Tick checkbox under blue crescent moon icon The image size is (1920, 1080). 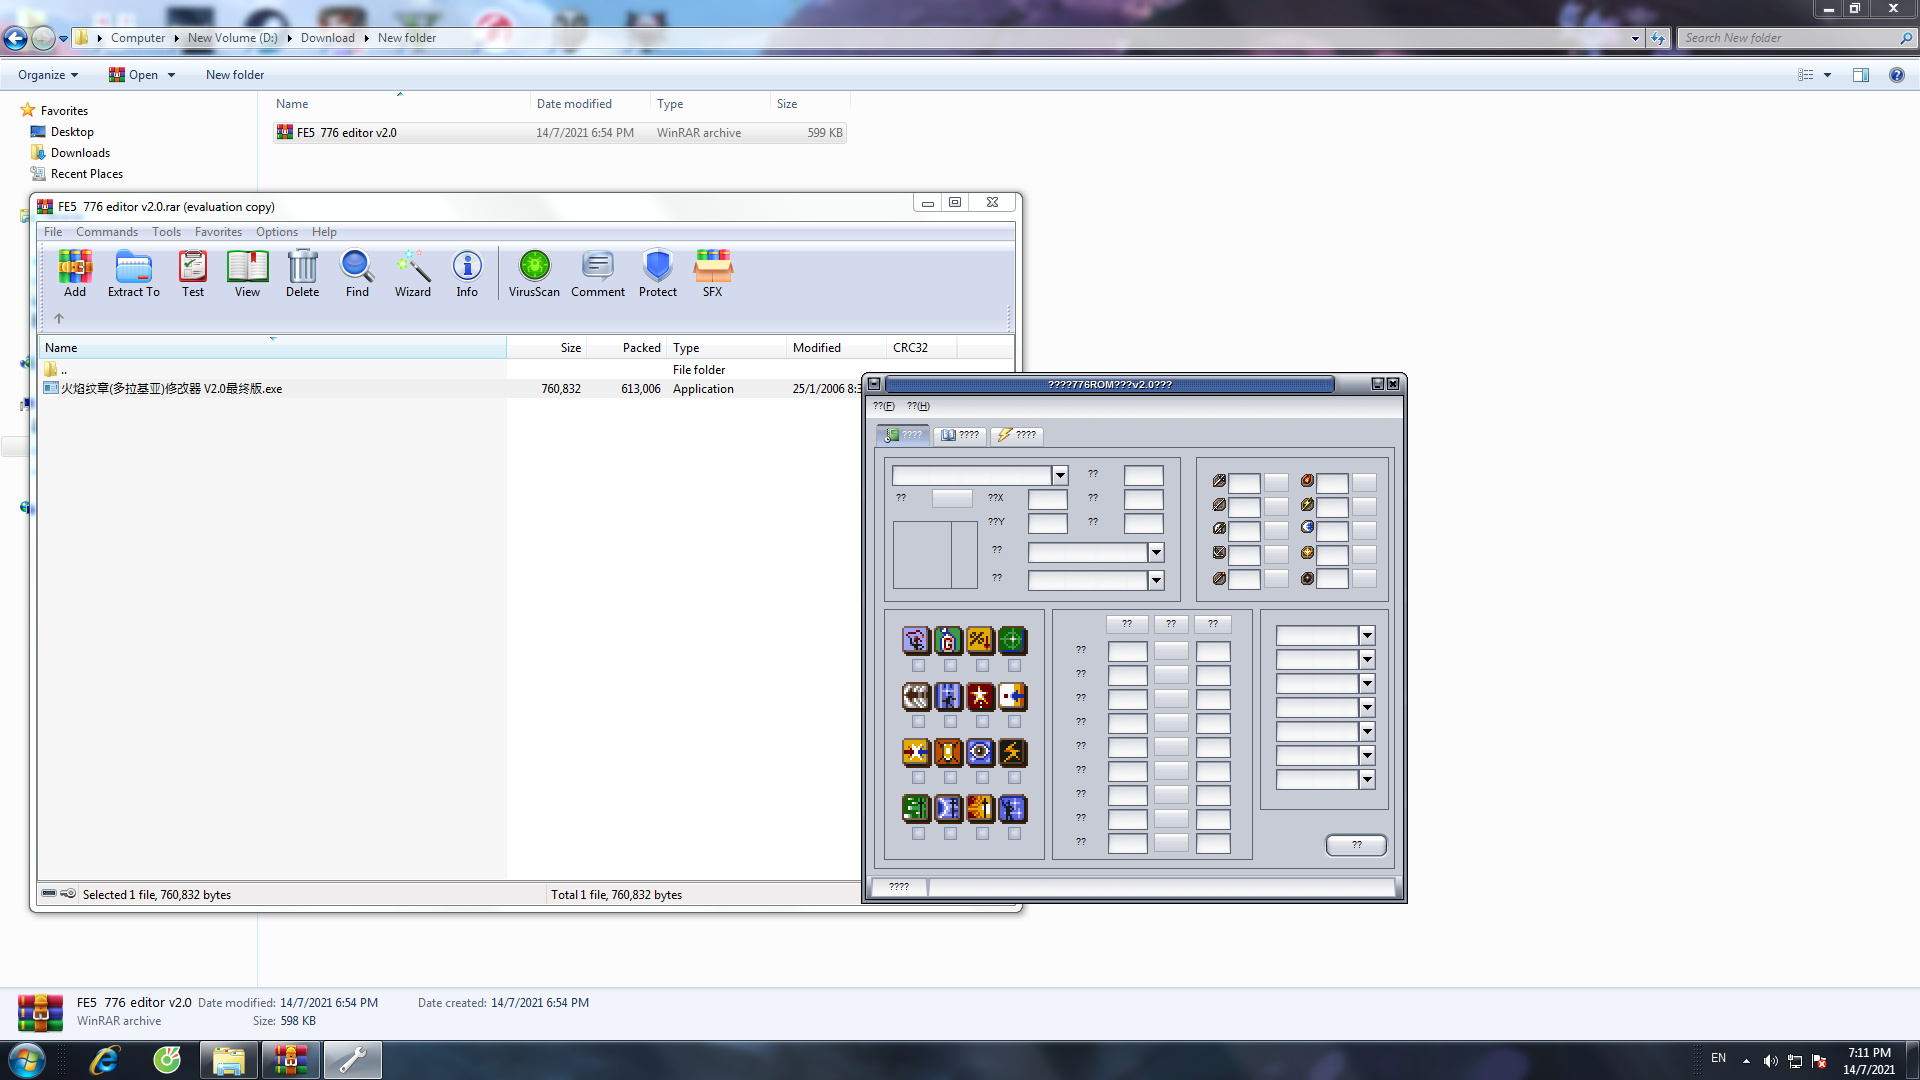pos(950,833)
